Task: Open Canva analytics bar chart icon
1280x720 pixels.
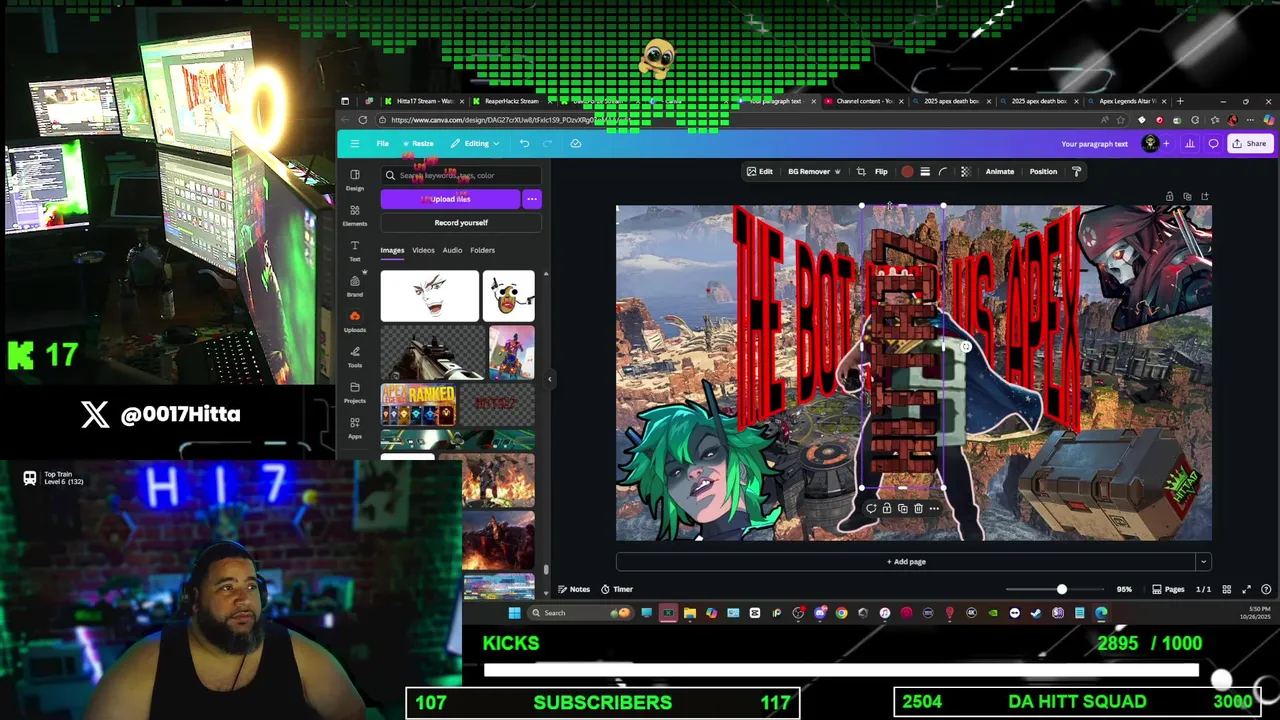Action: [x=1190, y=143]
